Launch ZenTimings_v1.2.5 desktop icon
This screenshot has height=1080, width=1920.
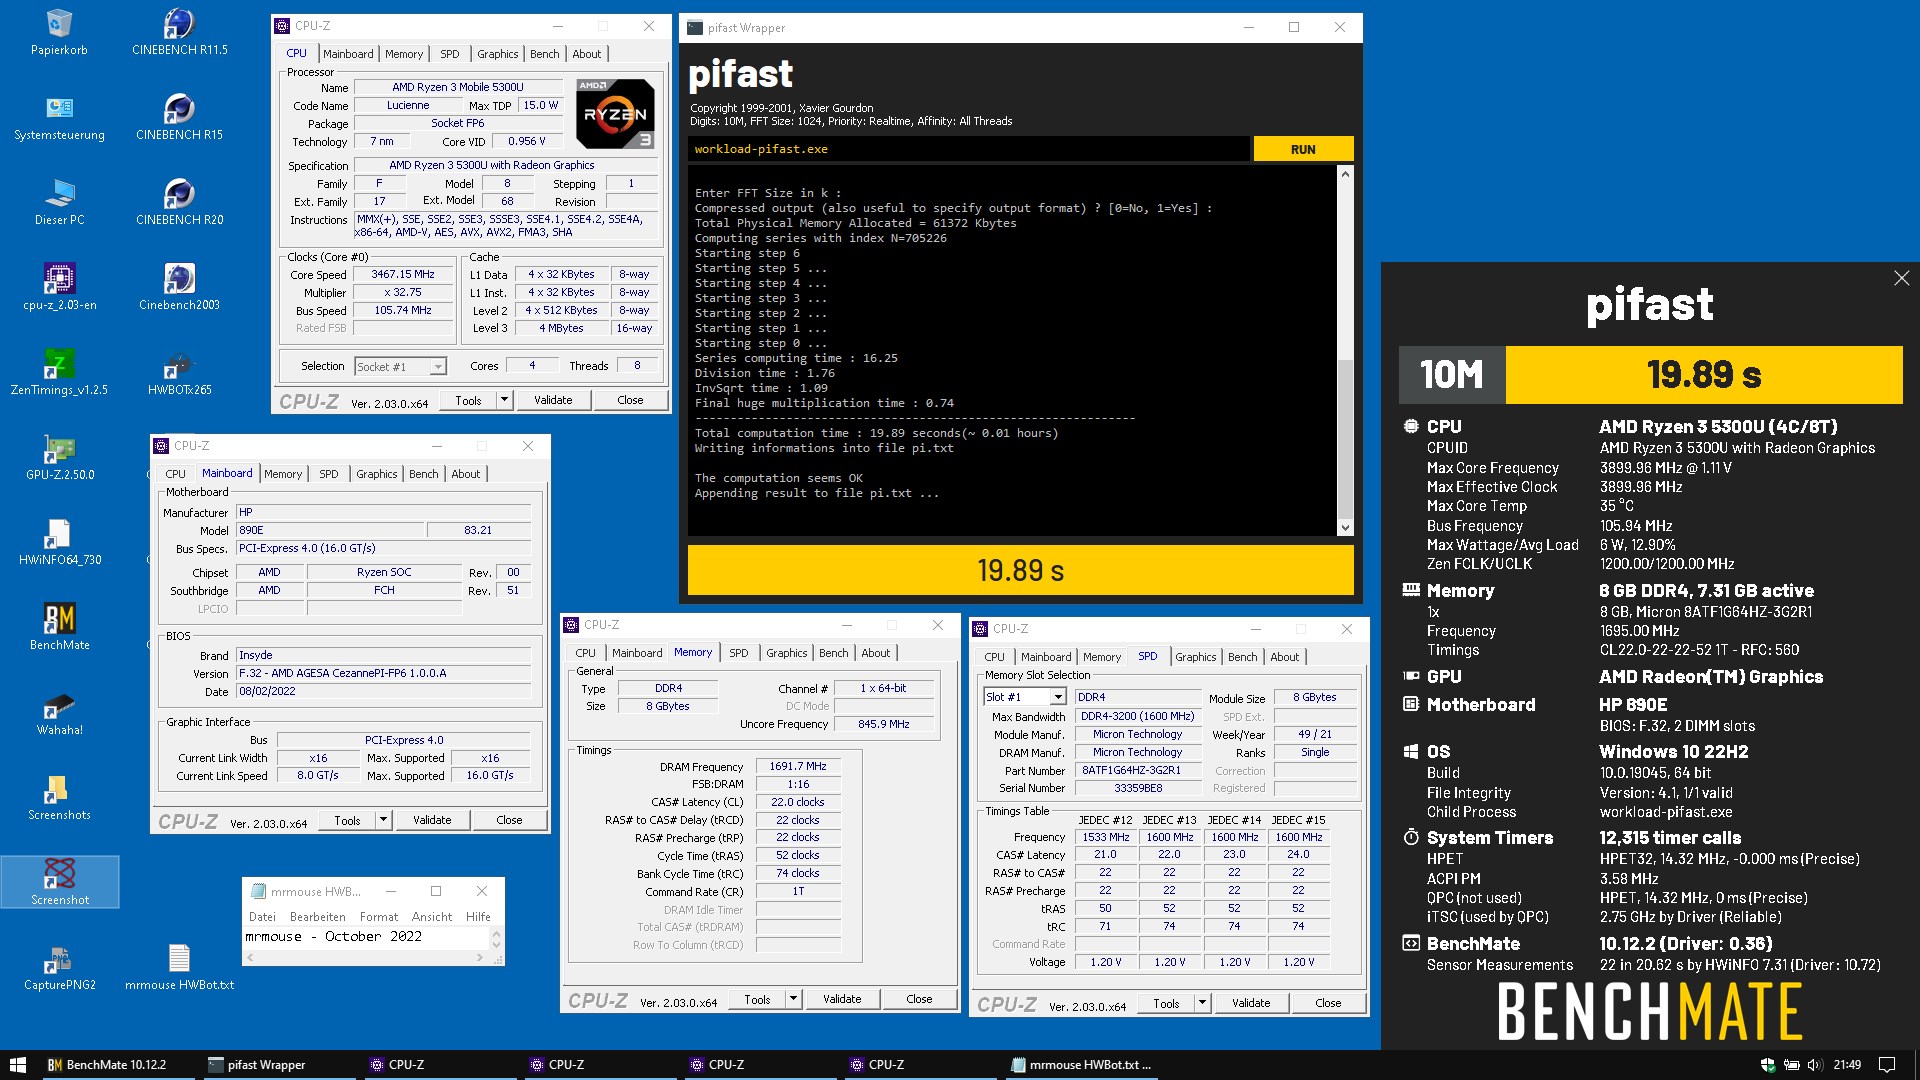[59, 372]
